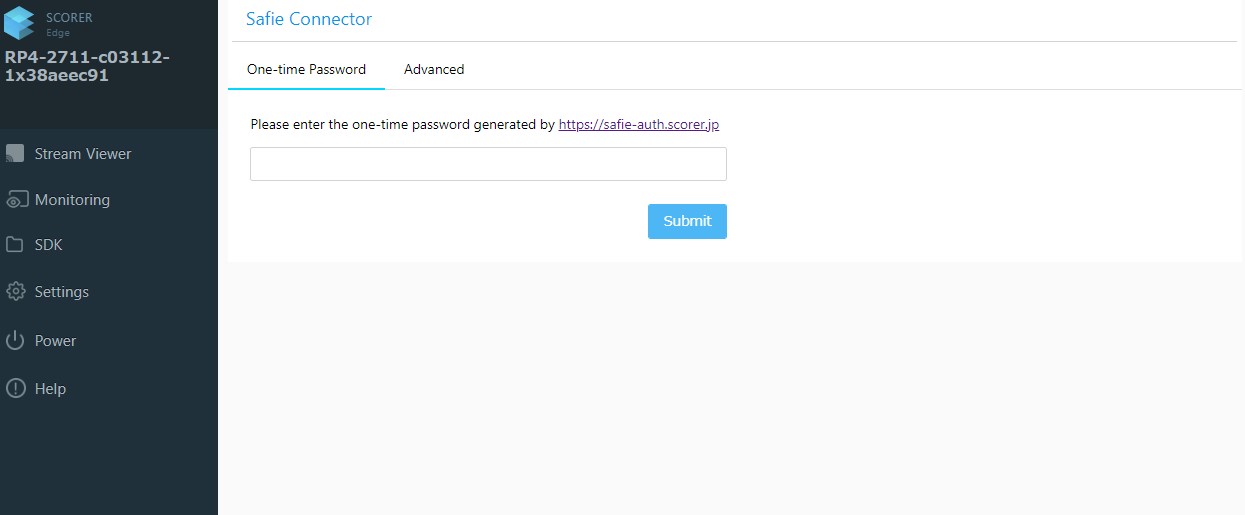This screenshot has height=515, width=1245.
Task: Switch to the Advanced tab
Action: (434, 70)
